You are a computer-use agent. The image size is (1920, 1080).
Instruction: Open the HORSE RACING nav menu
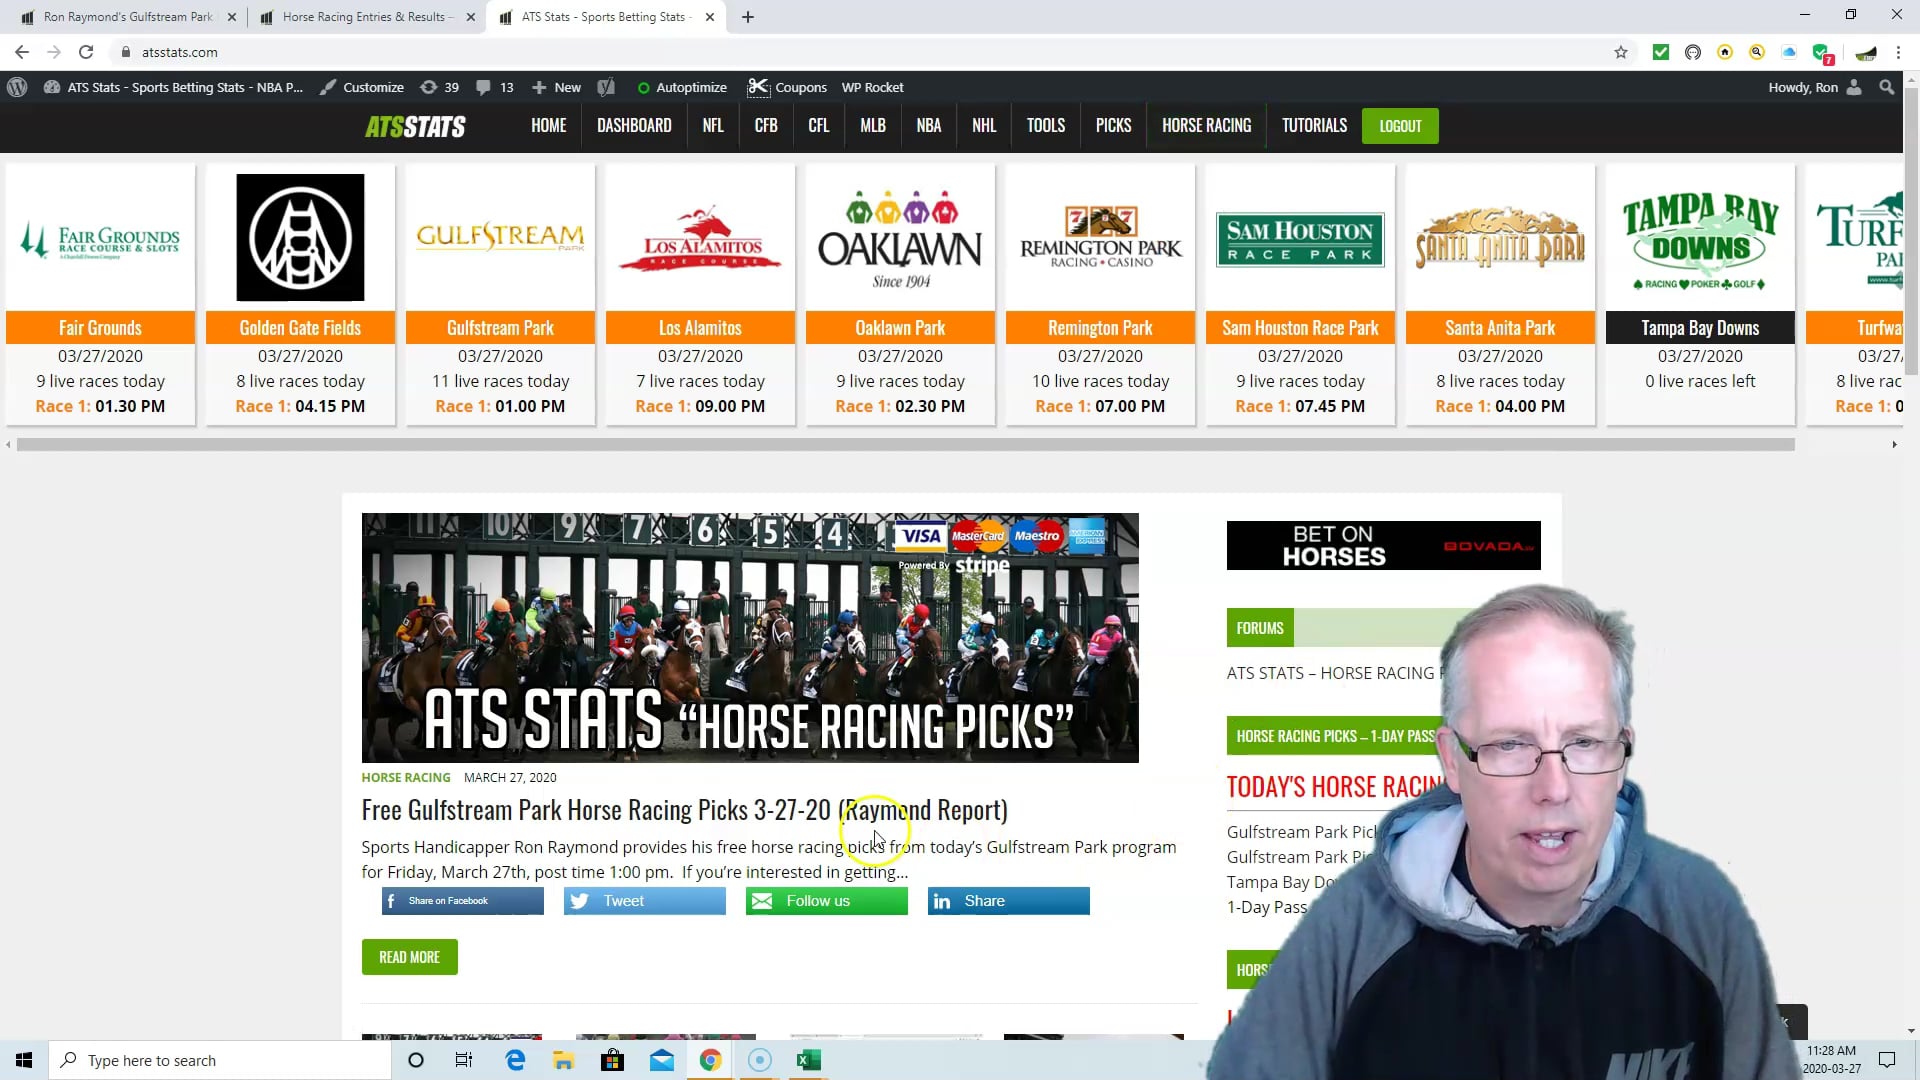pos(1207,126)
